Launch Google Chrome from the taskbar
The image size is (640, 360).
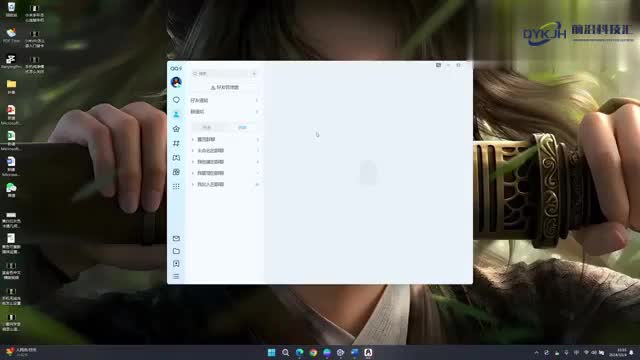313,353
